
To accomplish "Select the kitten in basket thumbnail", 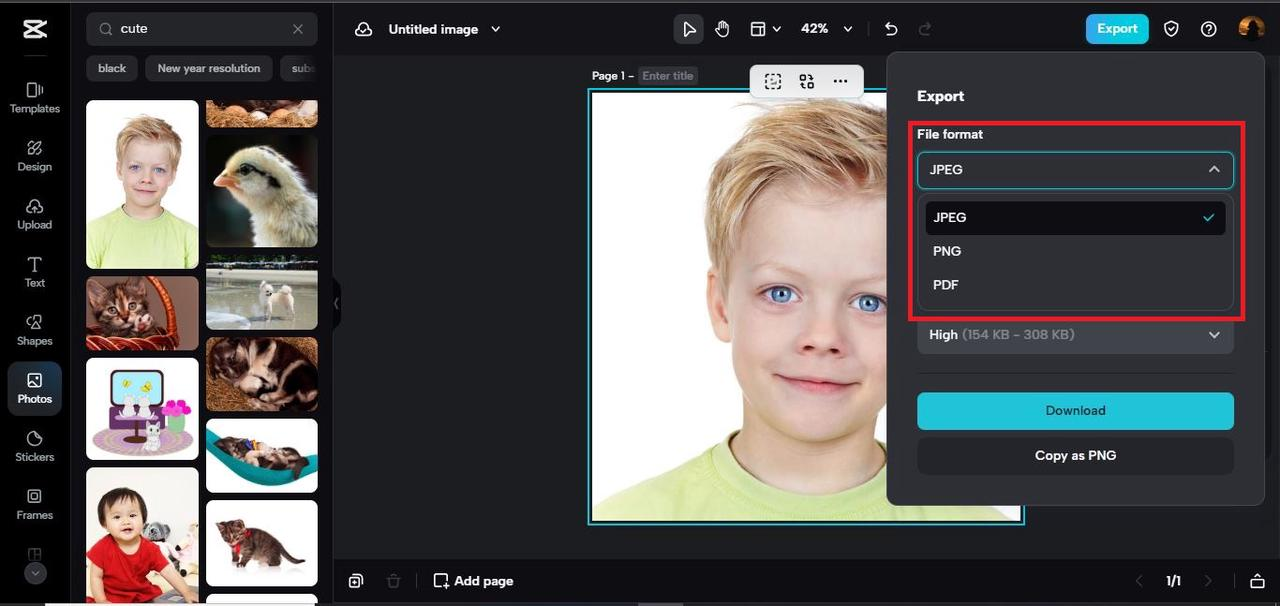I will (x=142, y=313).
